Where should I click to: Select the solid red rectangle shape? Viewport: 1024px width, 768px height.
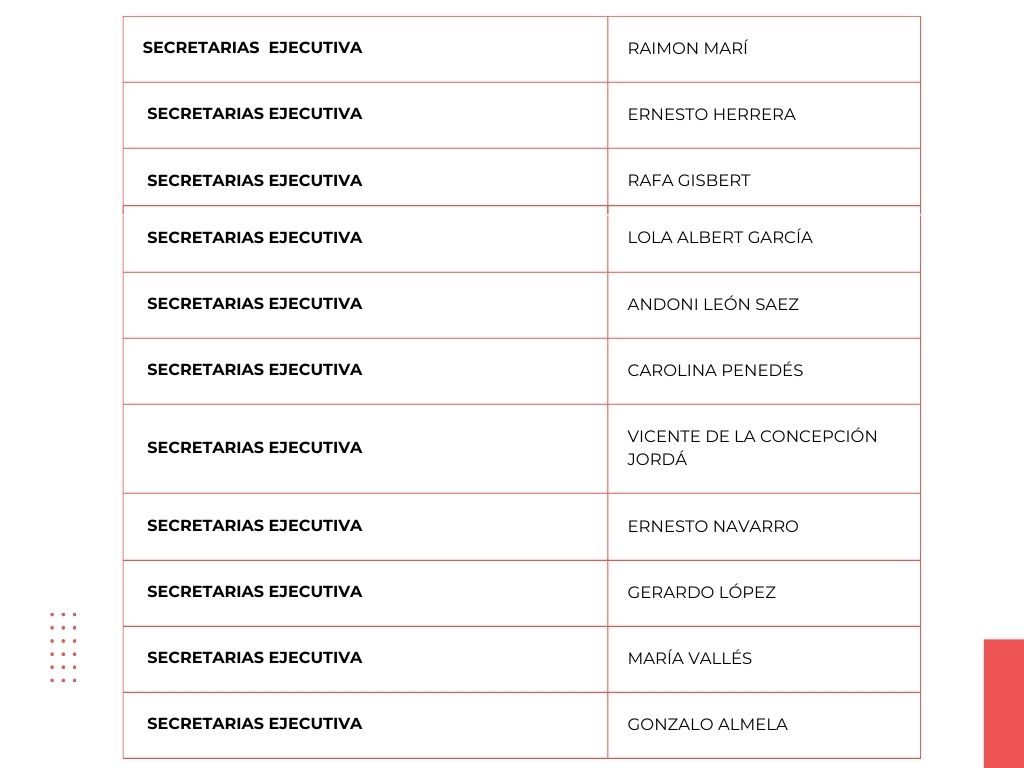(1003, 703)
